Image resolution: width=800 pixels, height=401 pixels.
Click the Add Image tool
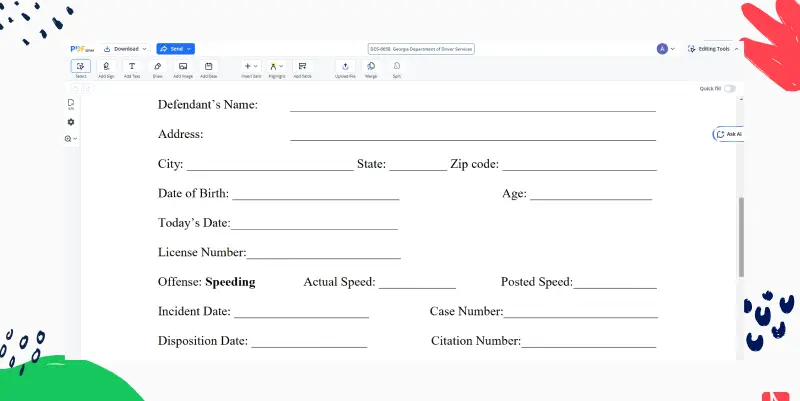pyautogui.click(x=183, y=66)
